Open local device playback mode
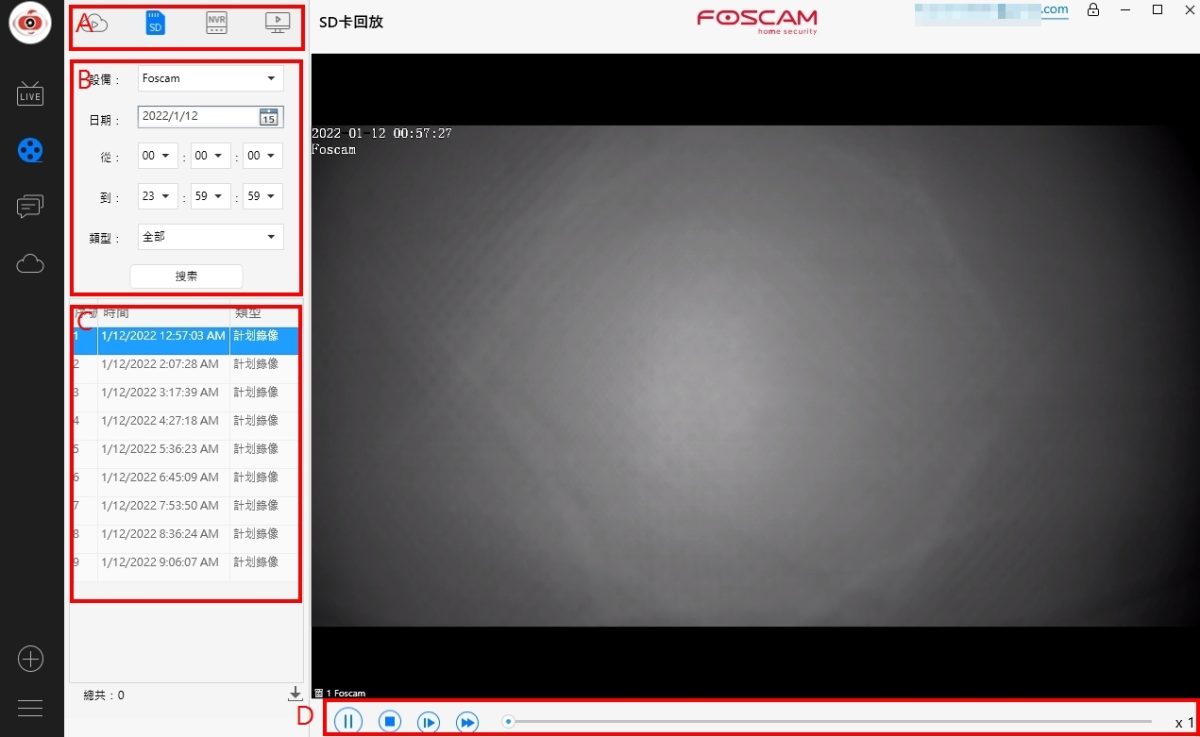1200x737 pixels. click(276, 23)
